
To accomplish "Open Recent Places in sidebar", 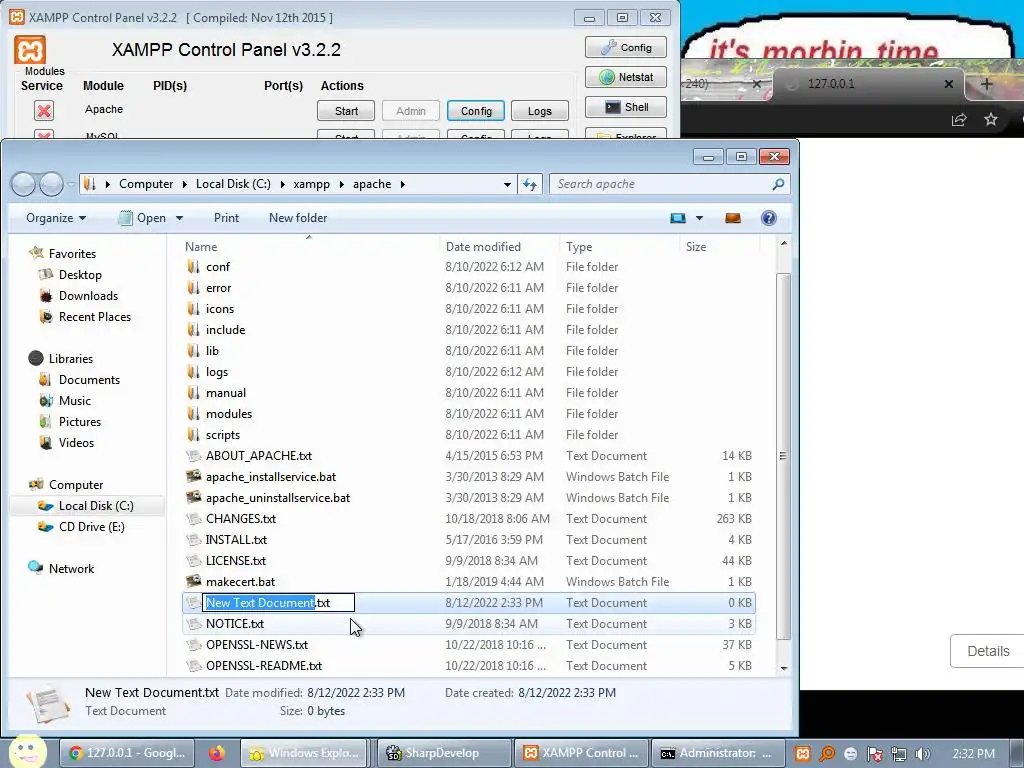I will click(95, 317).
